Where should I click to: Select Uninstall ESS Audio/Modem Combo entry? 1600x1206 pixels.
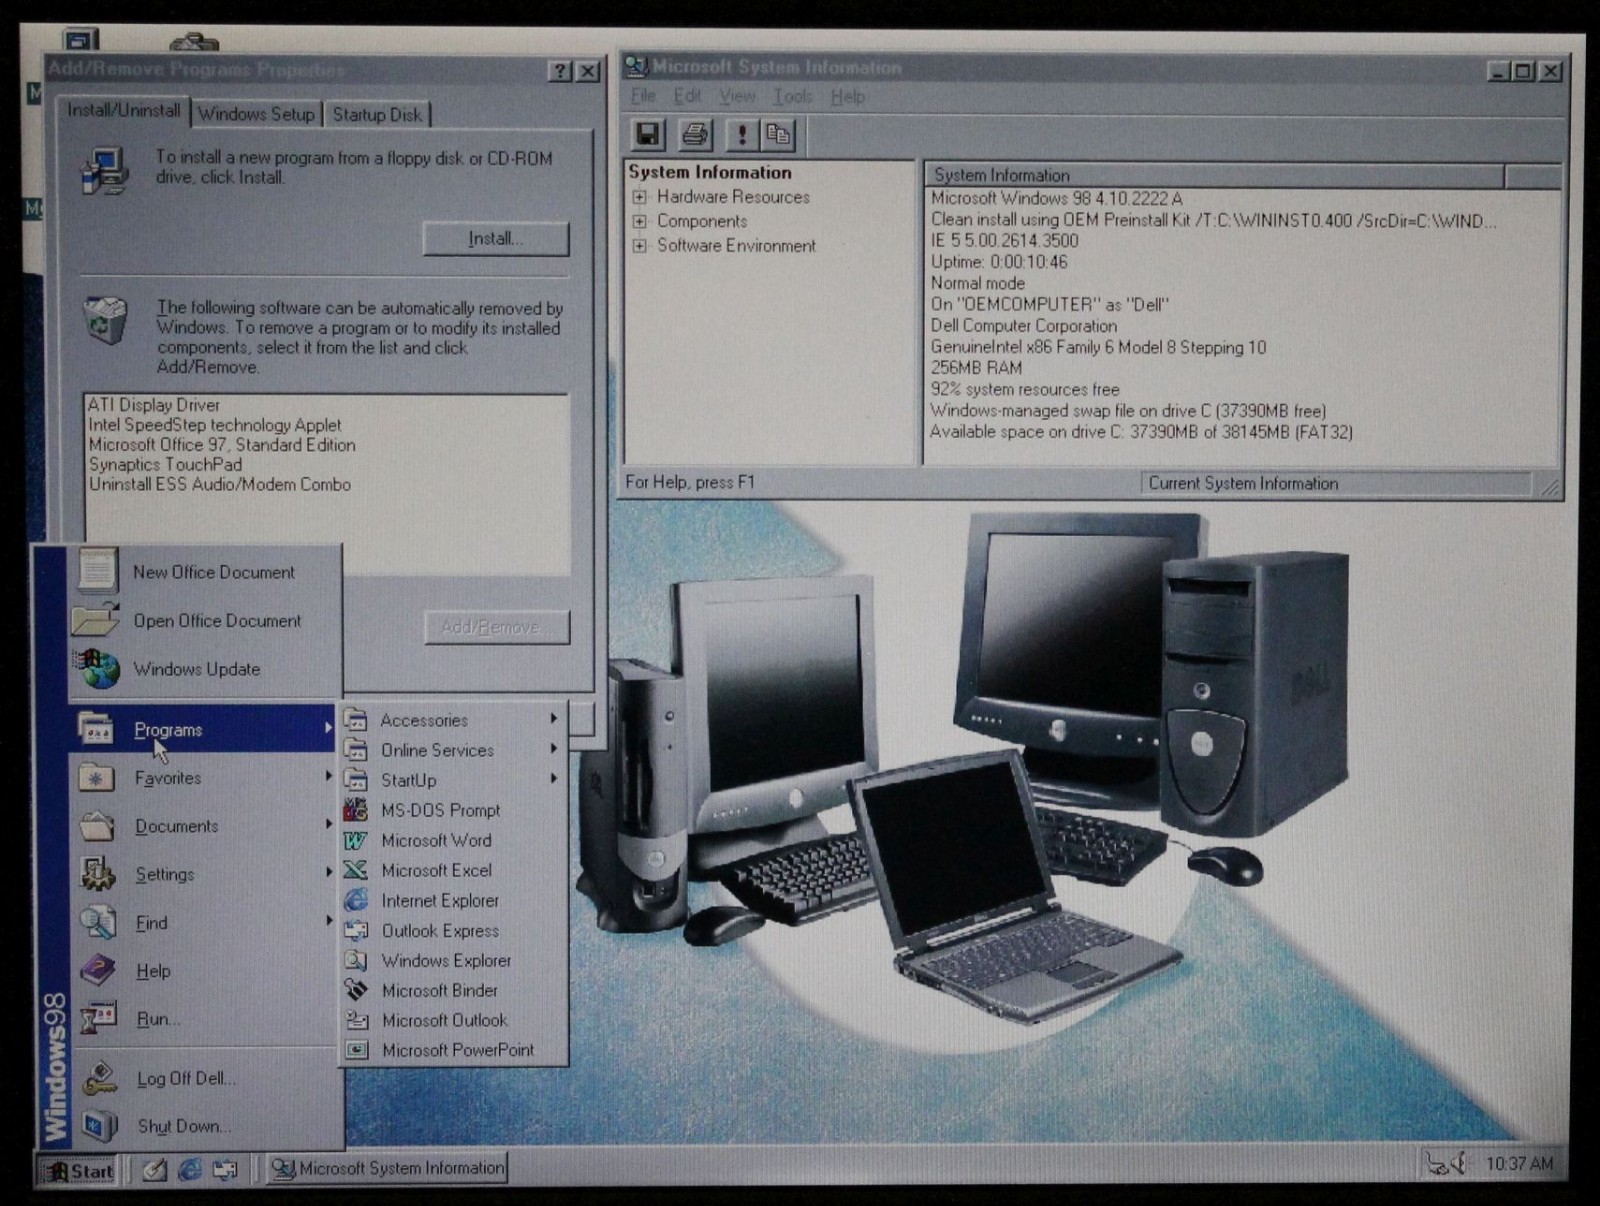pos(220,485)
